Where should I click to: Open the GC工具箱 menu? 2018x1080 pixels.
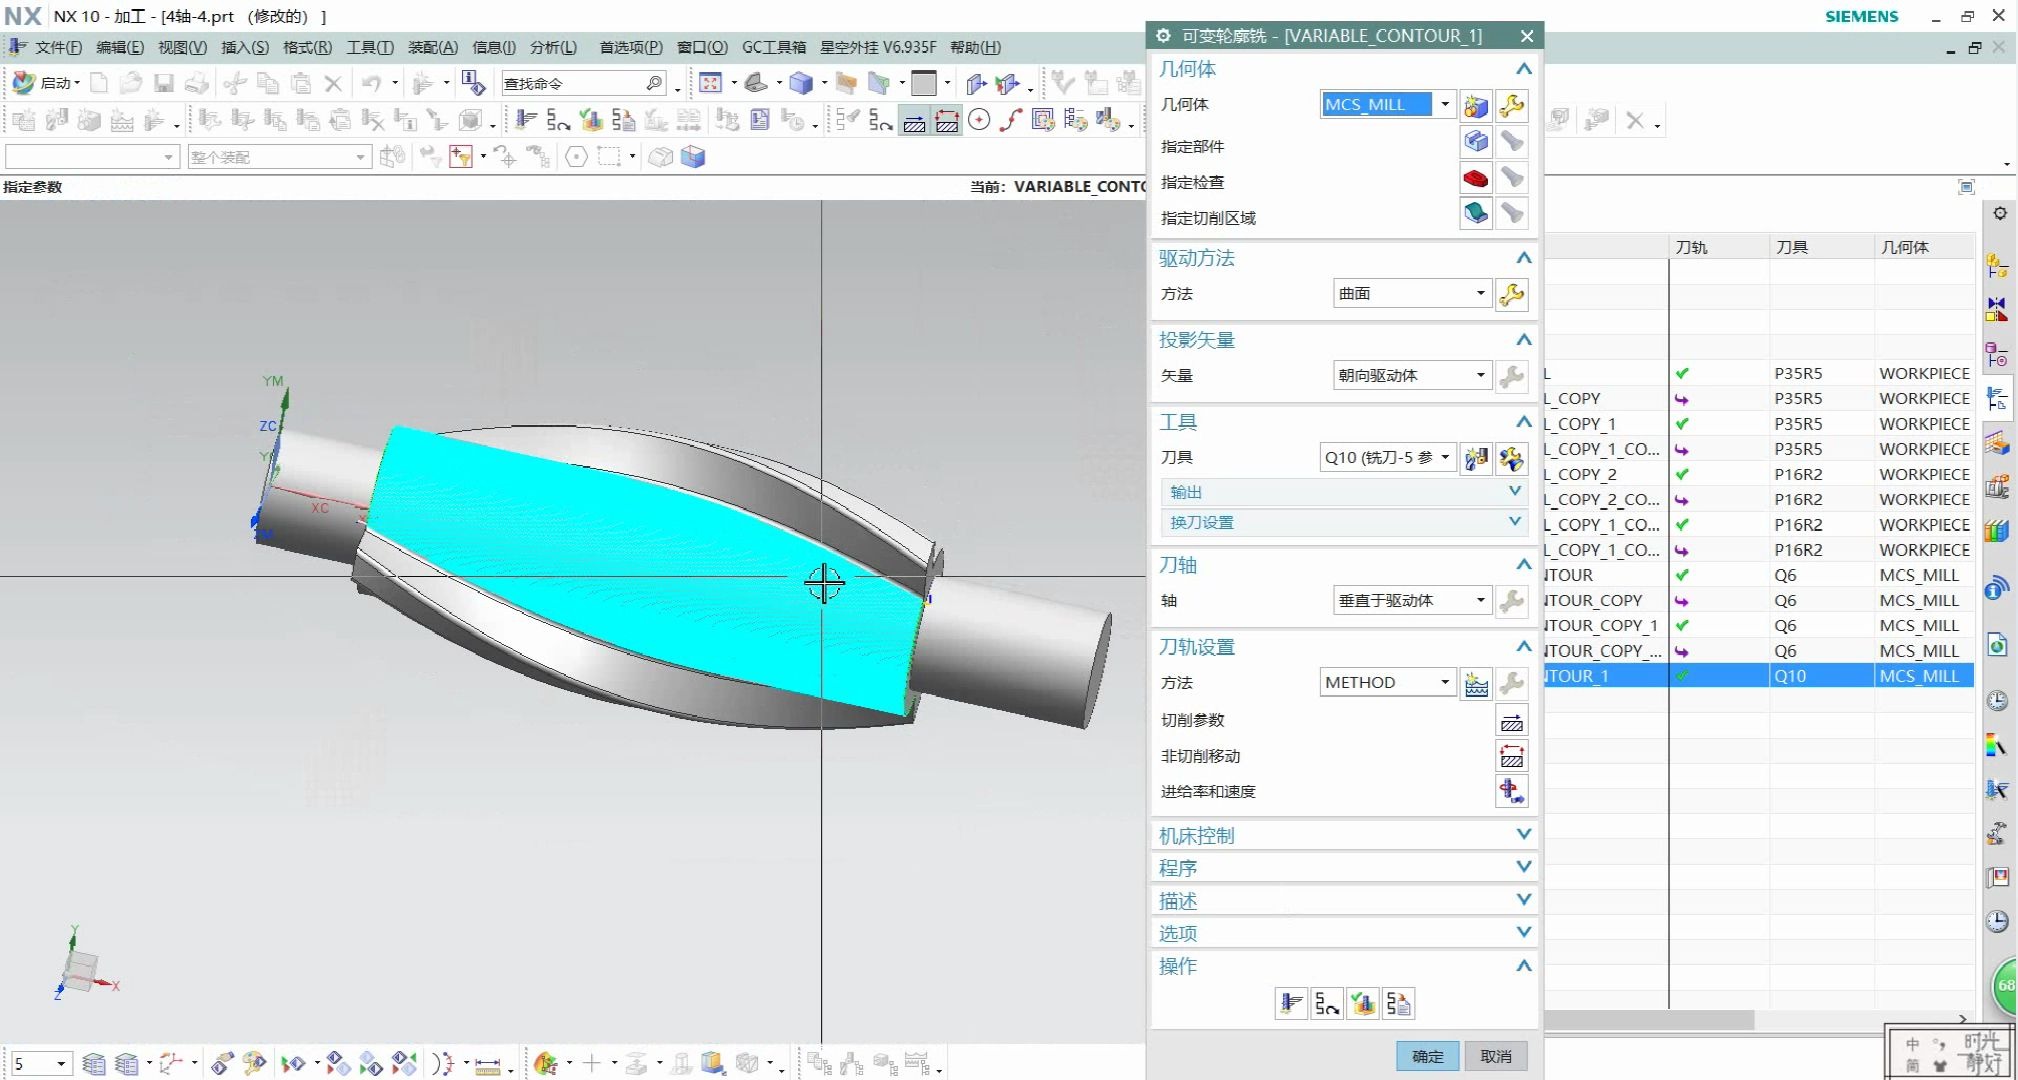pyautogui.click(x=773, y=47)
